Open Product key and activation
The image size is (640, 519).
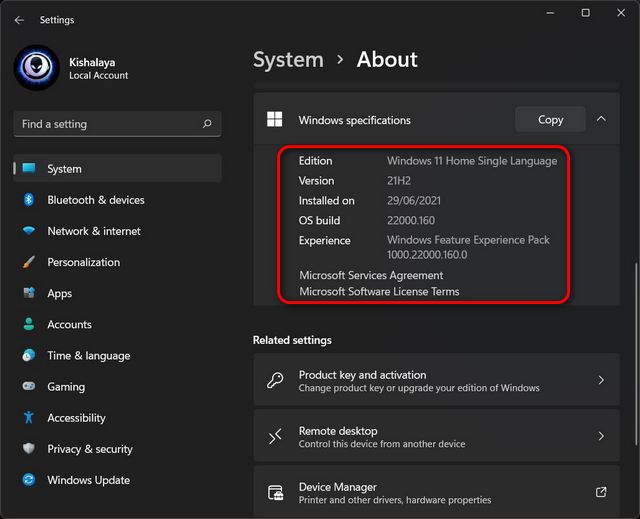[436, 380]
